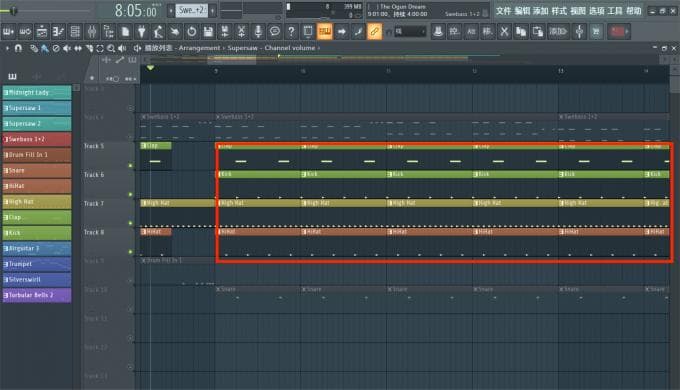Screen dimensions: 680x390
Task: Select Airguitar 3 in the picker list
Action: pos(37,249)
